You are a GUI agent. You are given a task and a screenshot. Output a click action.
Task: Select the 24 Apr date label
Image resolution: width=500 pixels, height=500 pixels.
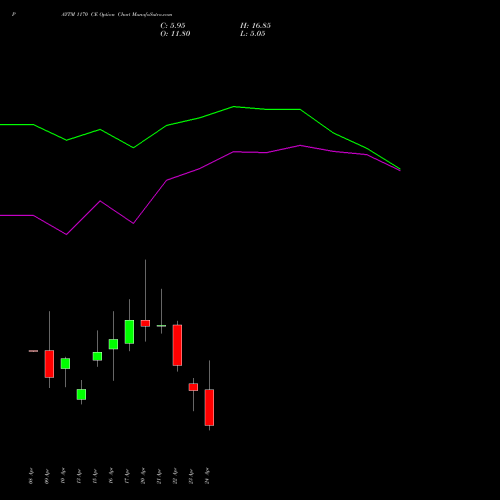coord(207,476)
